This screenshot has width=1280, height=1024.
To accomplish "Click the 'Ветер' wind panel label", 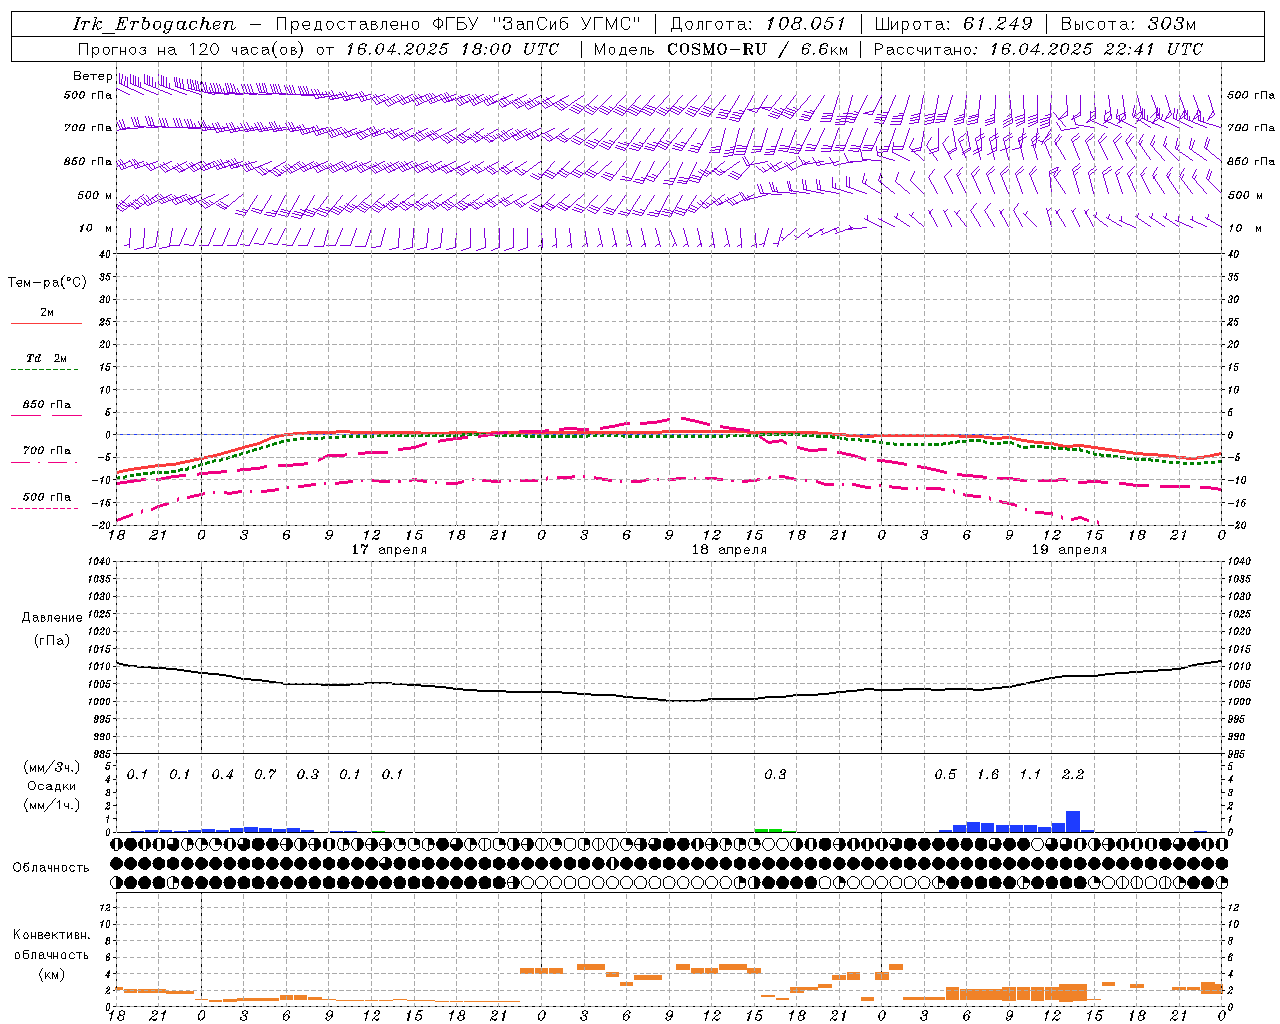I will point(92,76).
